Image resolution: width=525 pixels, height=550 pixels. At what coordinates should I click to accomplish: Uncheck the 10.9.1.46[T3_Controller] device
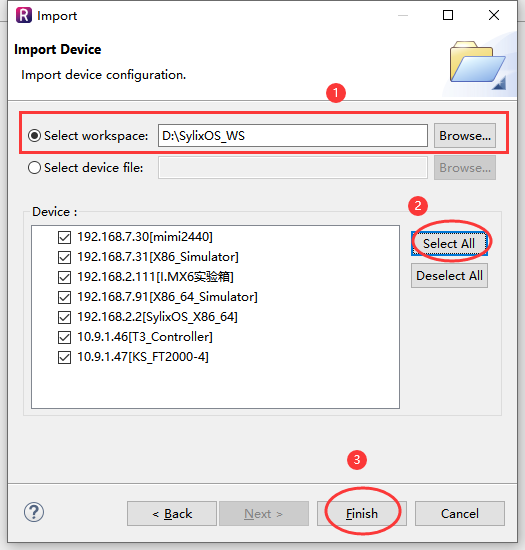(x=65, y=337)
